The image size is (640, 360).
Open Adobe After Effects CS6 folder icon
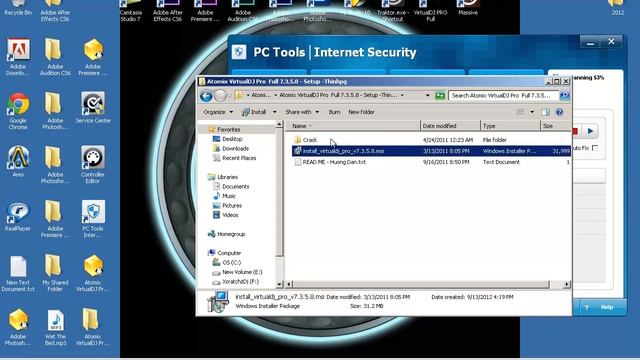pyautogui.click(x=55, y=11)
